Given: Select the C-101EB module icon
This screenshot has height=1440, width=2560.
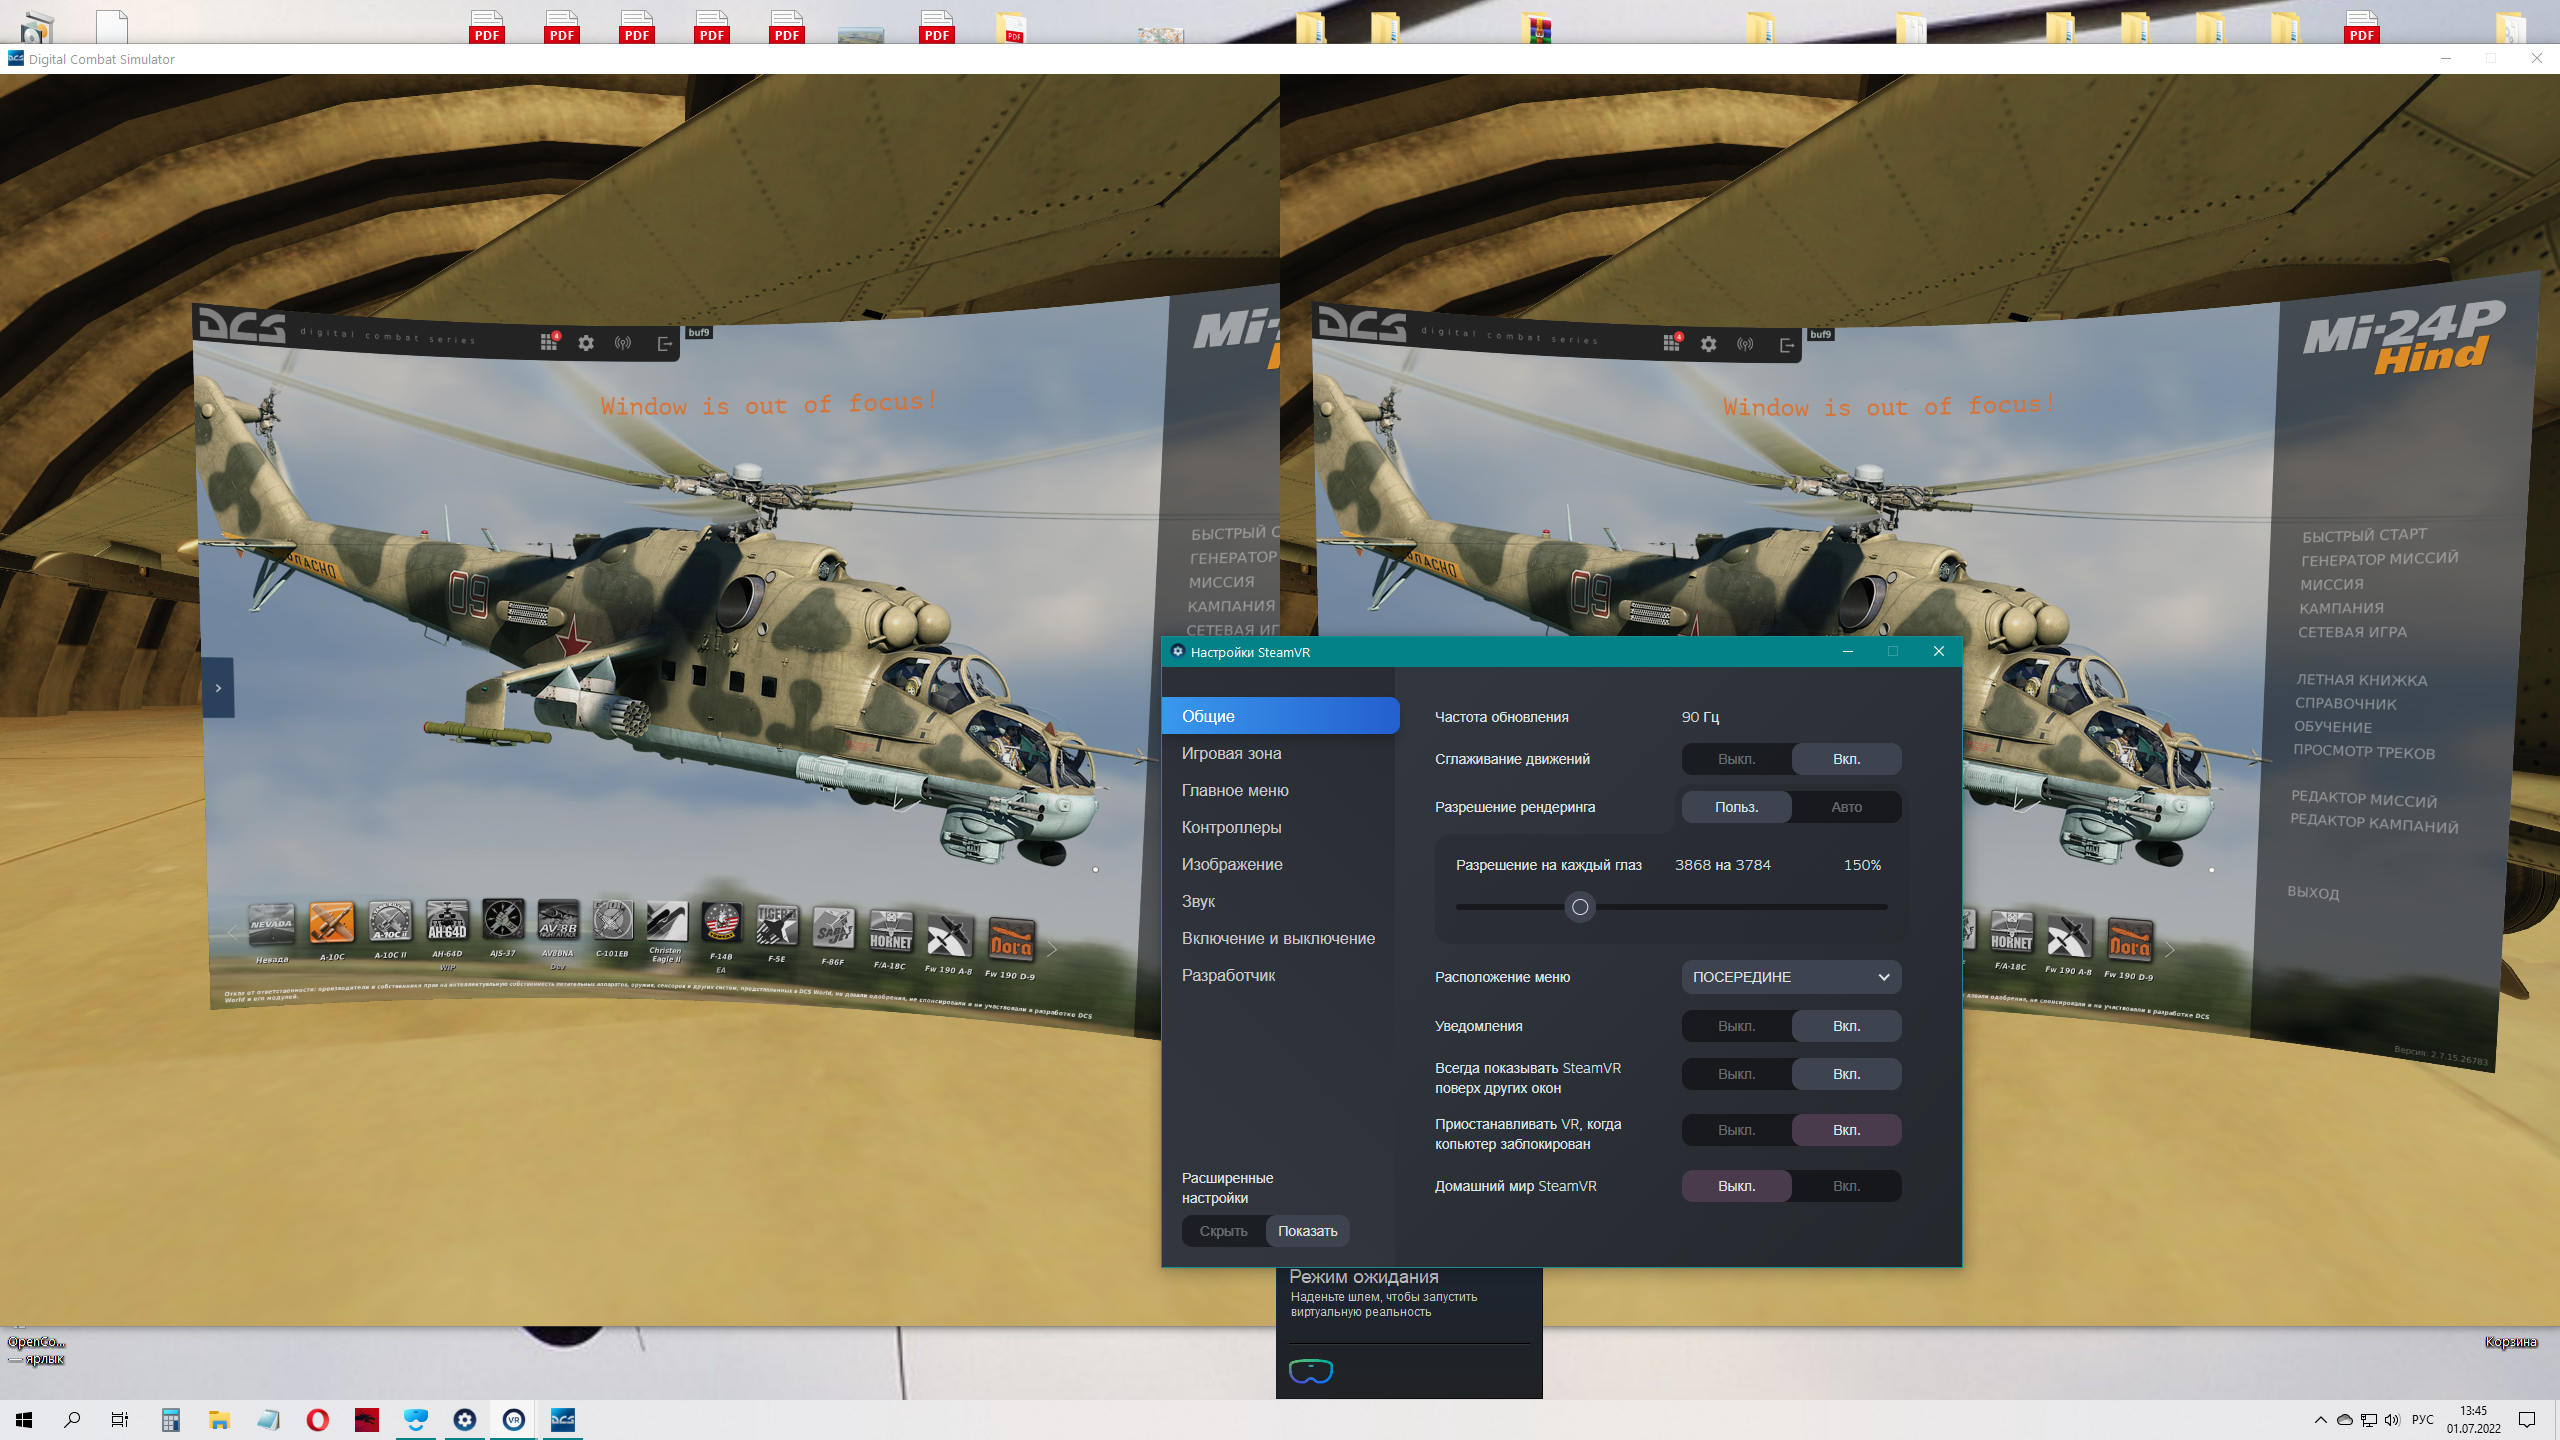Looking at the screenshot, I should click(612, 920).
